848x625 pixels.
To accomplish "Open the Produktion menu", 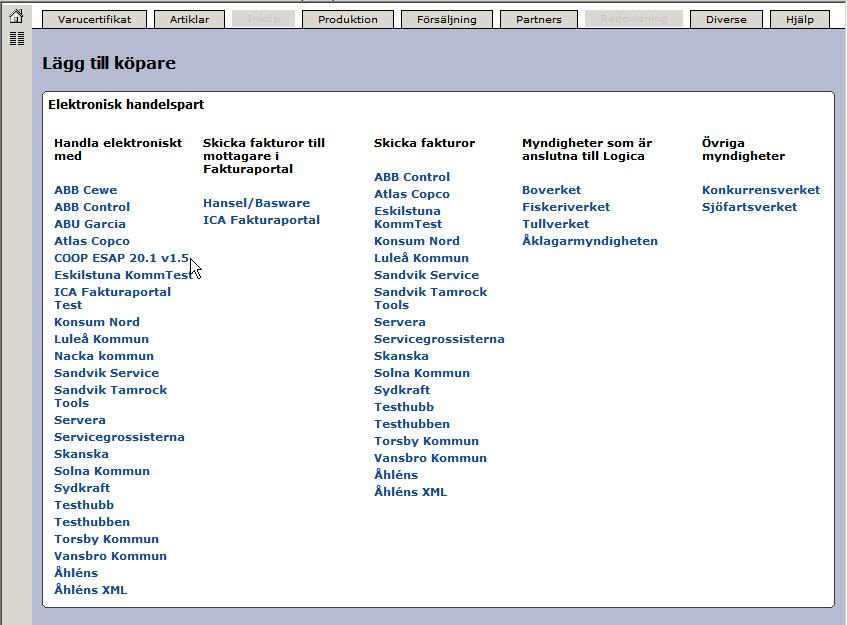I will tap(348, 19).
